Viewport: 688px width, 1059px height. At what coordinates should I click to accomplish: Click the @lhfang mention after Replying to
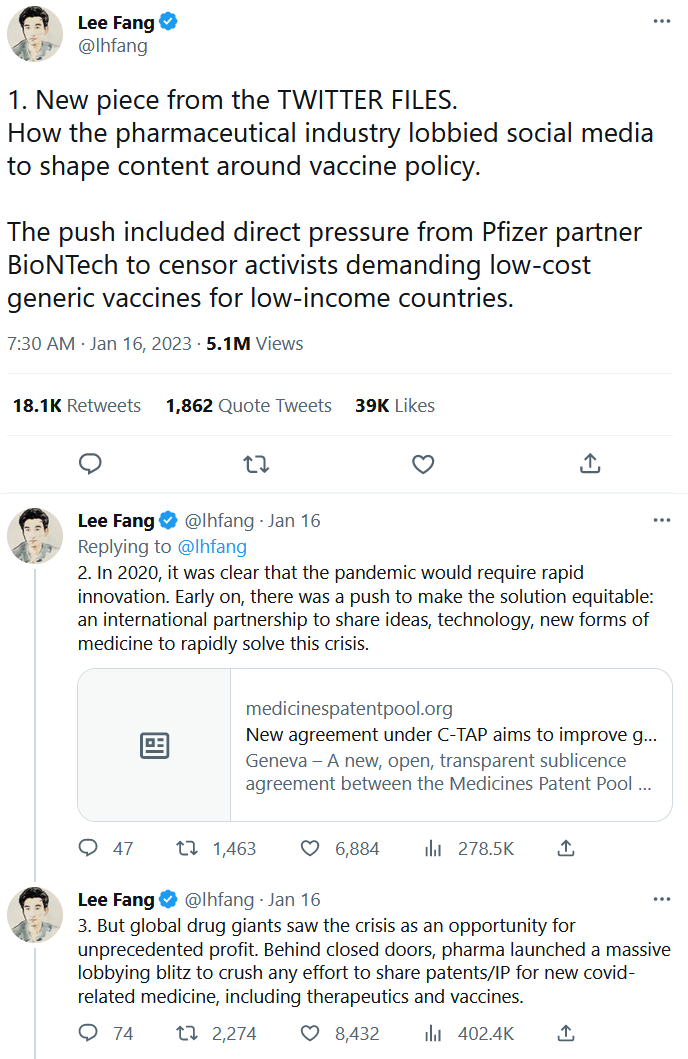211,547
